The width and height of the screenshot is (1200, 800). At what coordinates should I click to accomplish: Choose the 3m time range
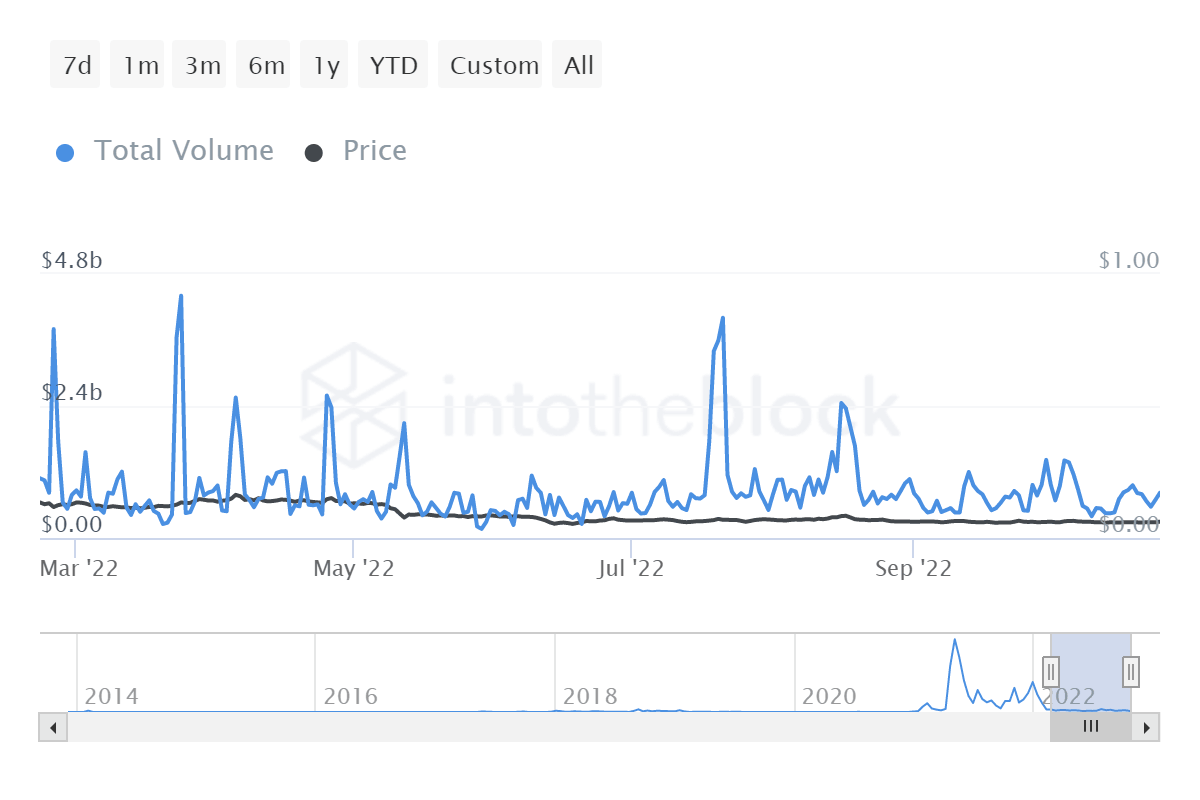click(203, 66)
